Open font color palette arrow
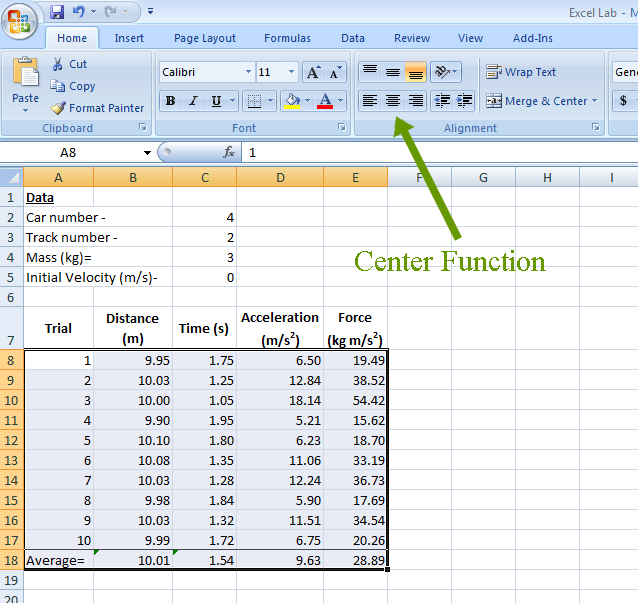The width and height of the screenshot is (638, 603). tap(341, 101)
